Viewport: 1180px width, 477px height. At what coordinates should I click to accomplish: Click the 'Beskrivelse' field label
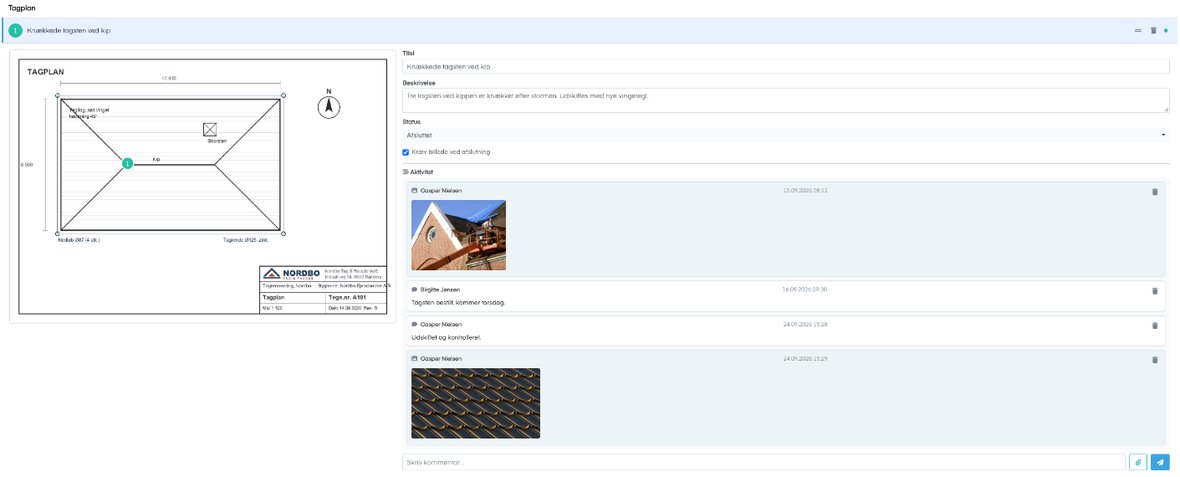coord(417,83)
